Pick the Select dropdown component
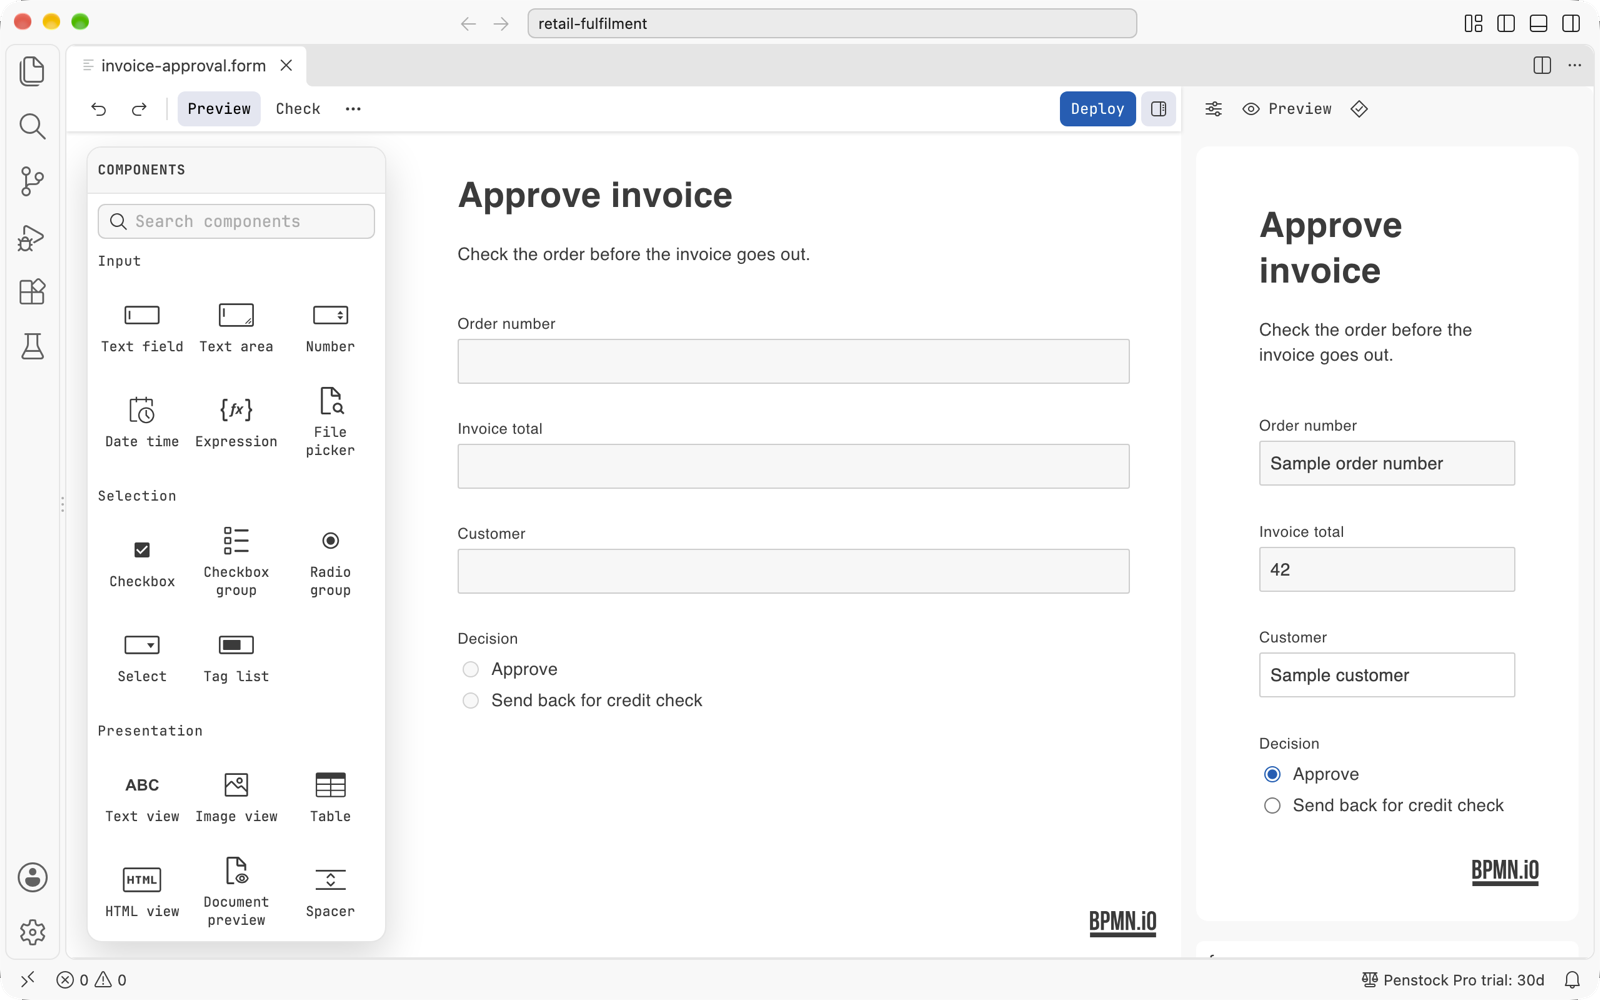Image resolution: width=1600 pixels, height=1000 pixels. (x=142, y=658)
